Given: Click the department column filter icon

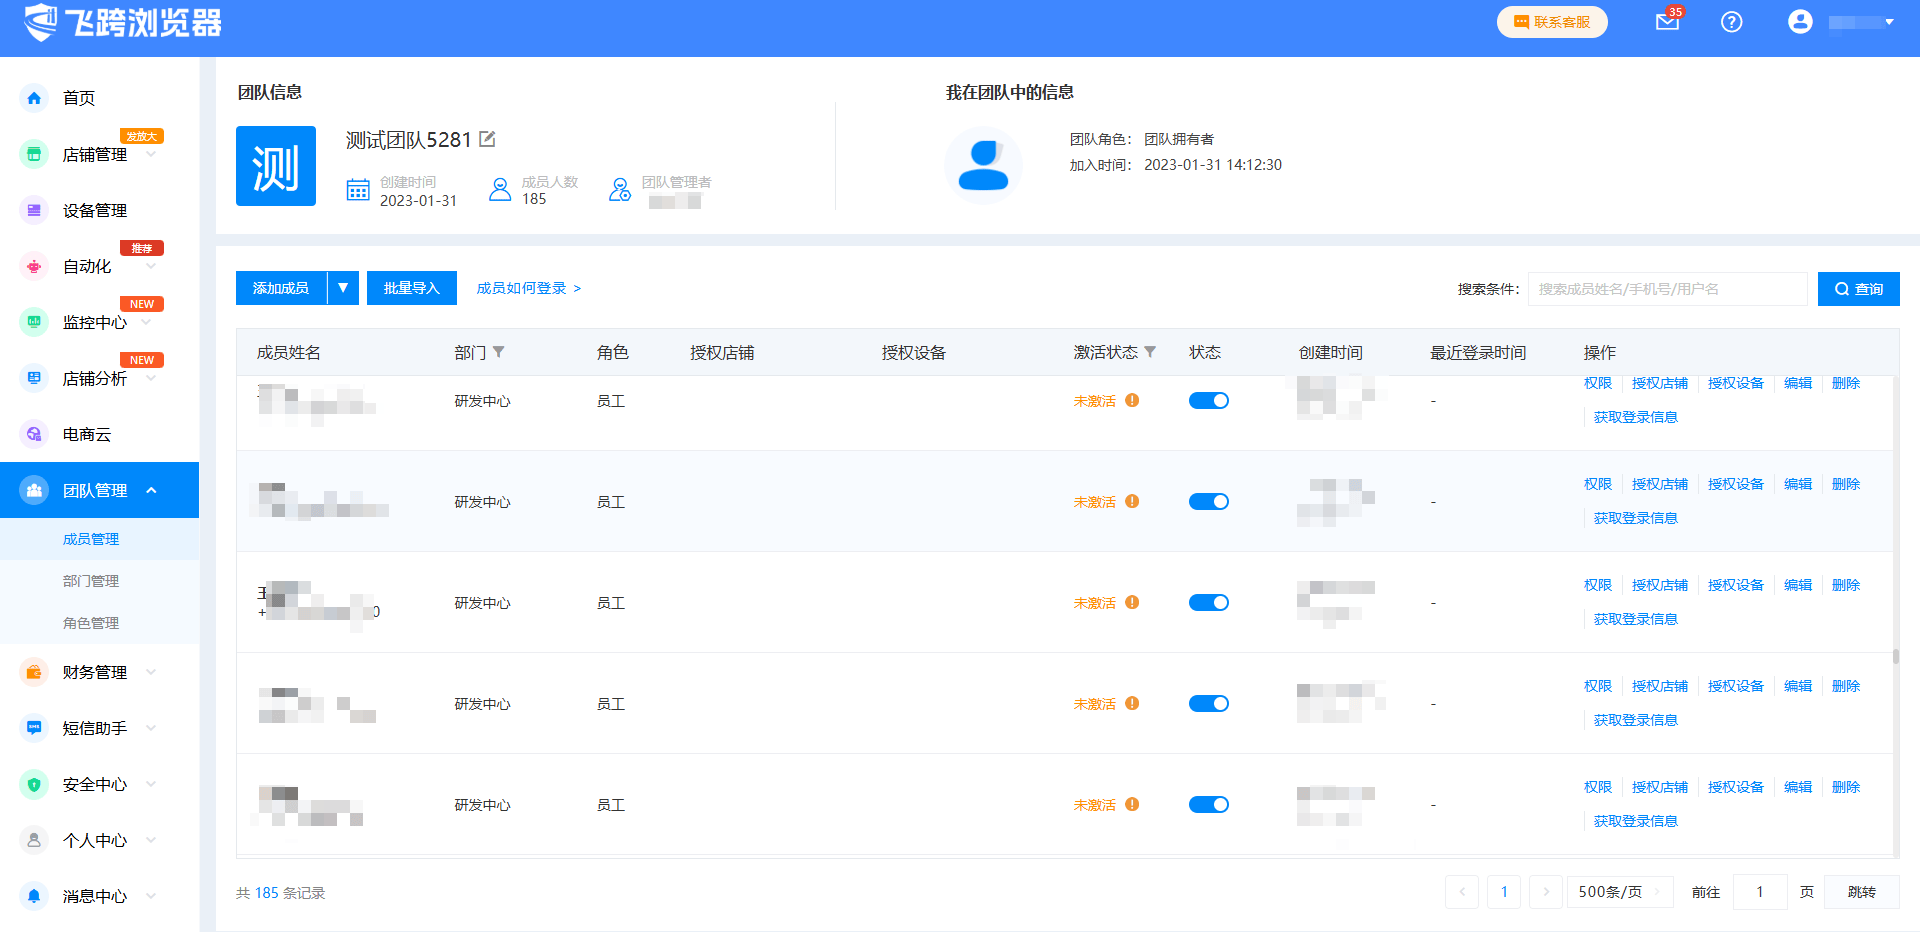Looking at the screenshot, I should pyautogui.click(x=499, y=352).
